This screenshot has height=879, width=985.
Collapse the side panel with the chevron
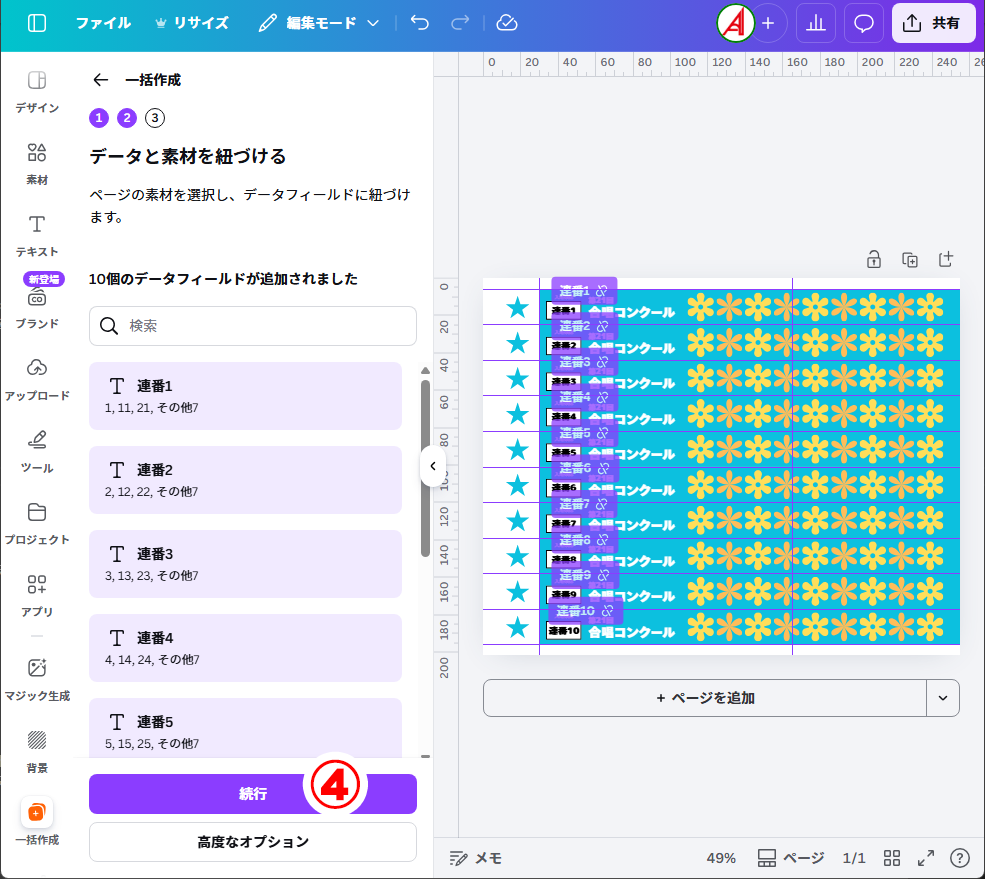[433, 466]
